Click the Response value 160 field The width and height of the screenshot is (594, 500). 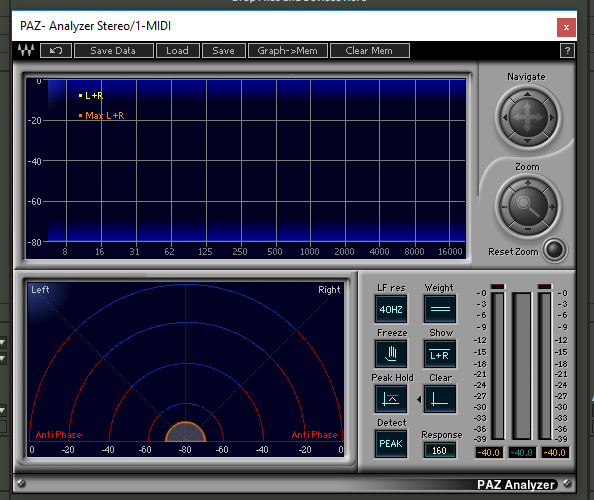(439, 450)
